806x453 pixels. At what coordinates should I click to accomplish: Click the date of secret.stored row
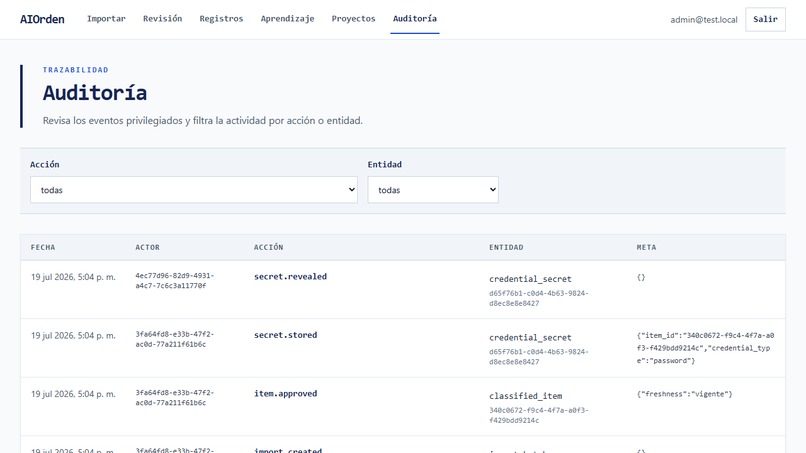click(73, 336)
